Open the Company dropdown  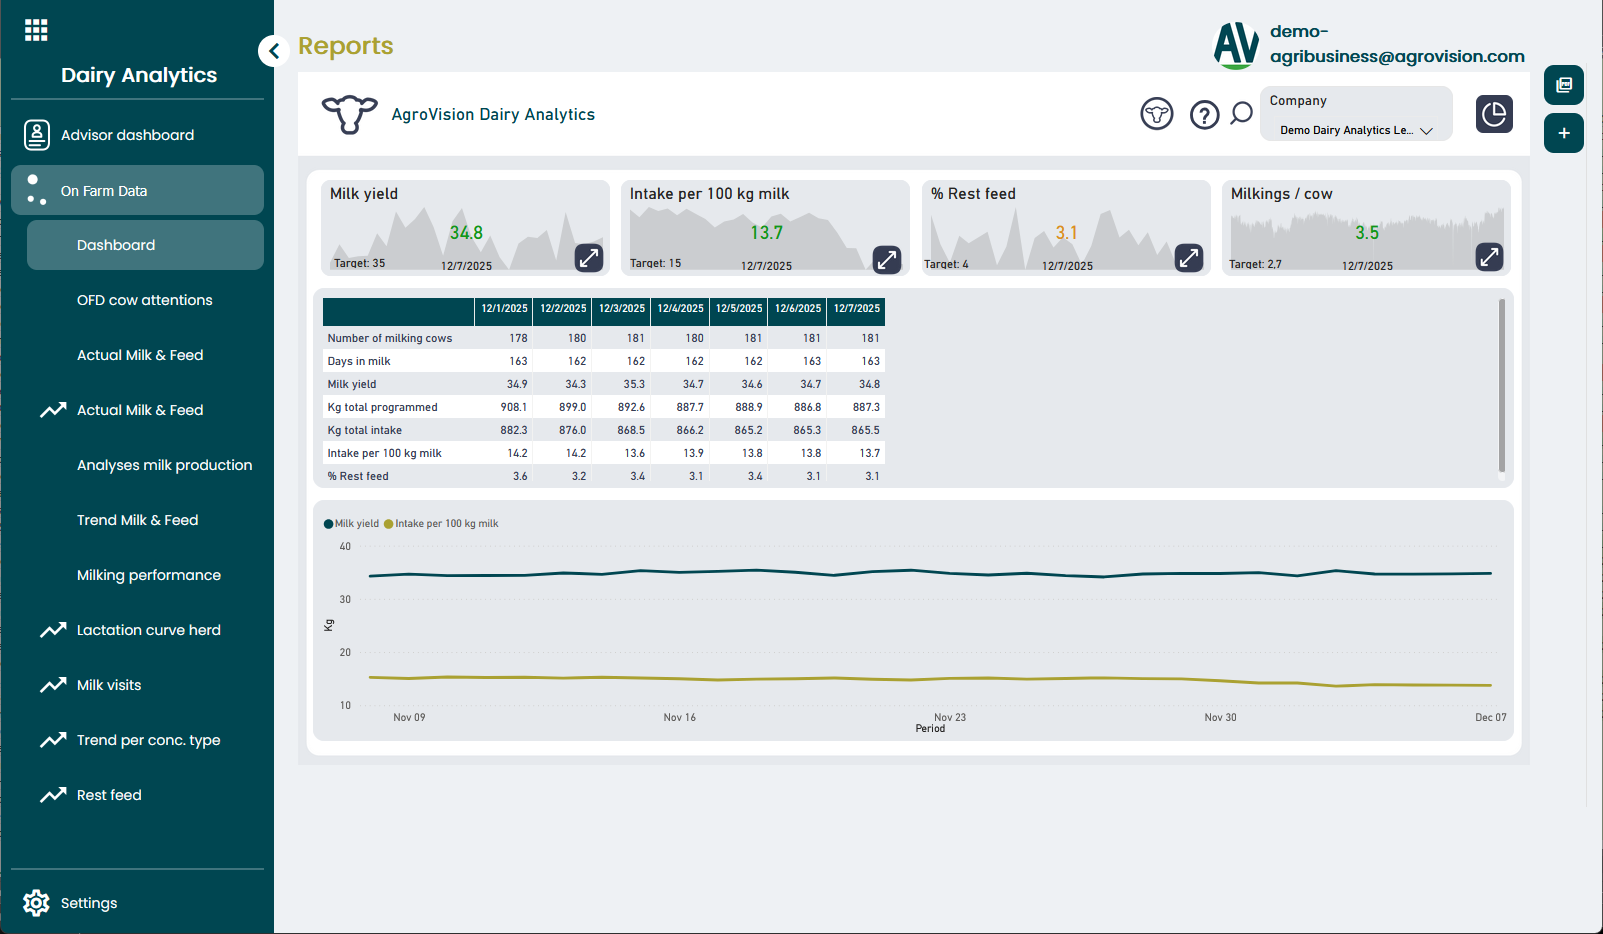point(1355,130)
